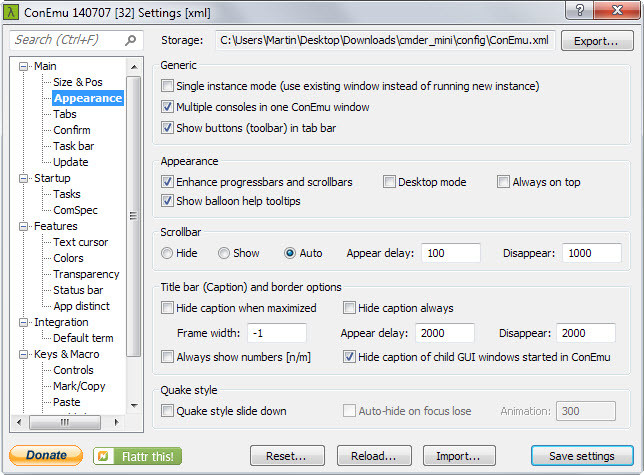Open the Status bar settings page
The height and width of the screenshot is (475, 644).
[x=78, y=290]
